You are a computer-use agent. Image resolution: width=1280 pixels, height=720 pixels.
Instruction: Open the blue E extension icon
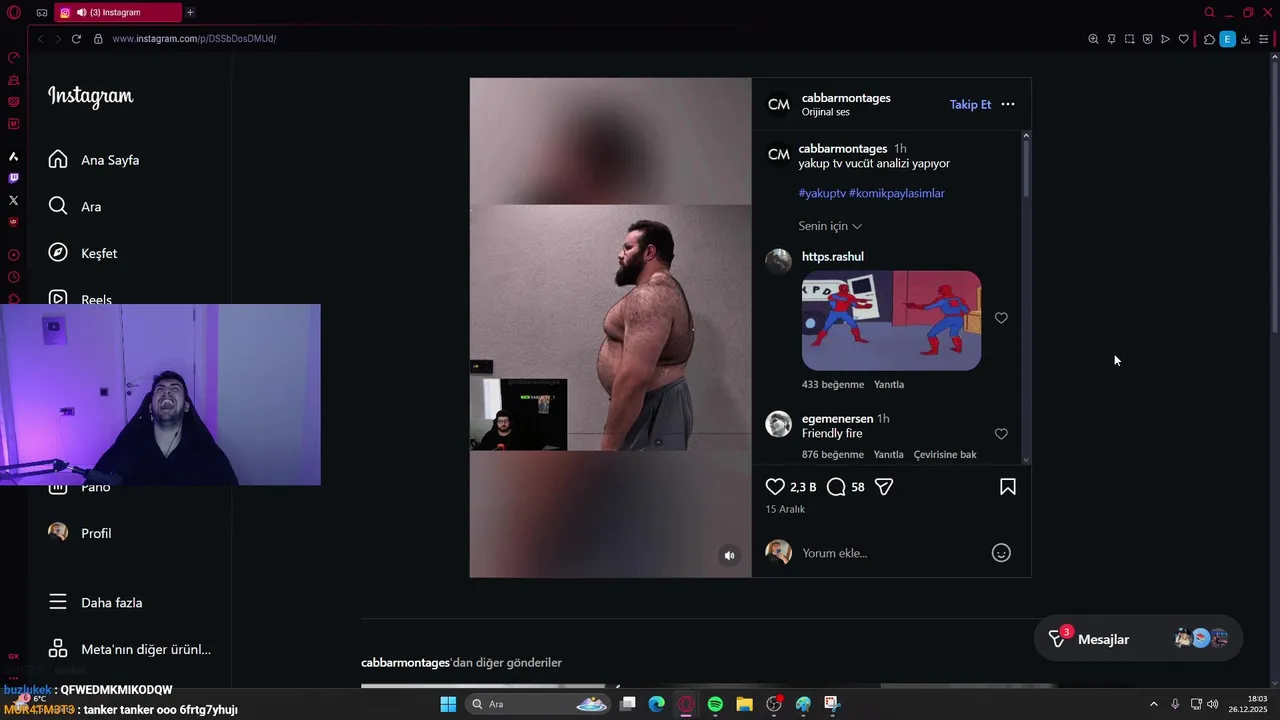click(1227, 39)
